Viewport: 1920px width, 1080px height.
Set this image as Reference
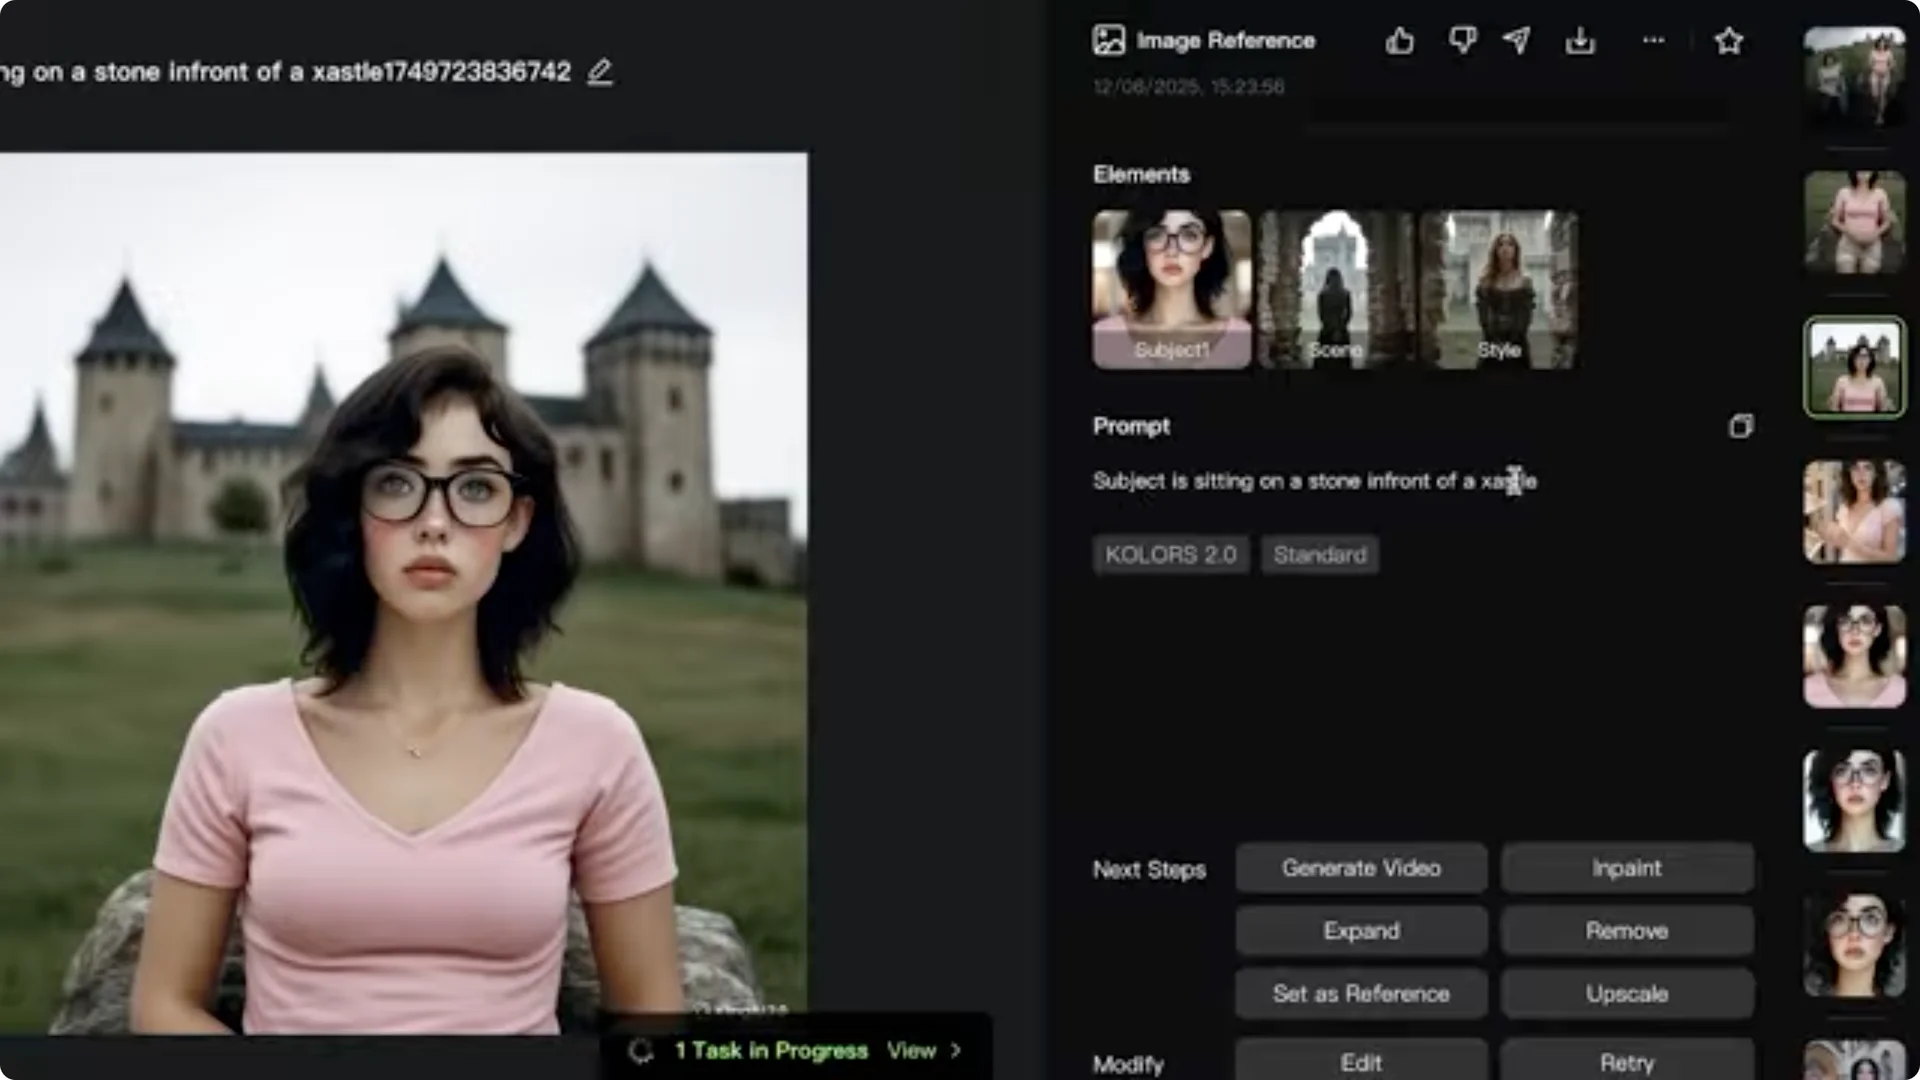[1361, 993]
